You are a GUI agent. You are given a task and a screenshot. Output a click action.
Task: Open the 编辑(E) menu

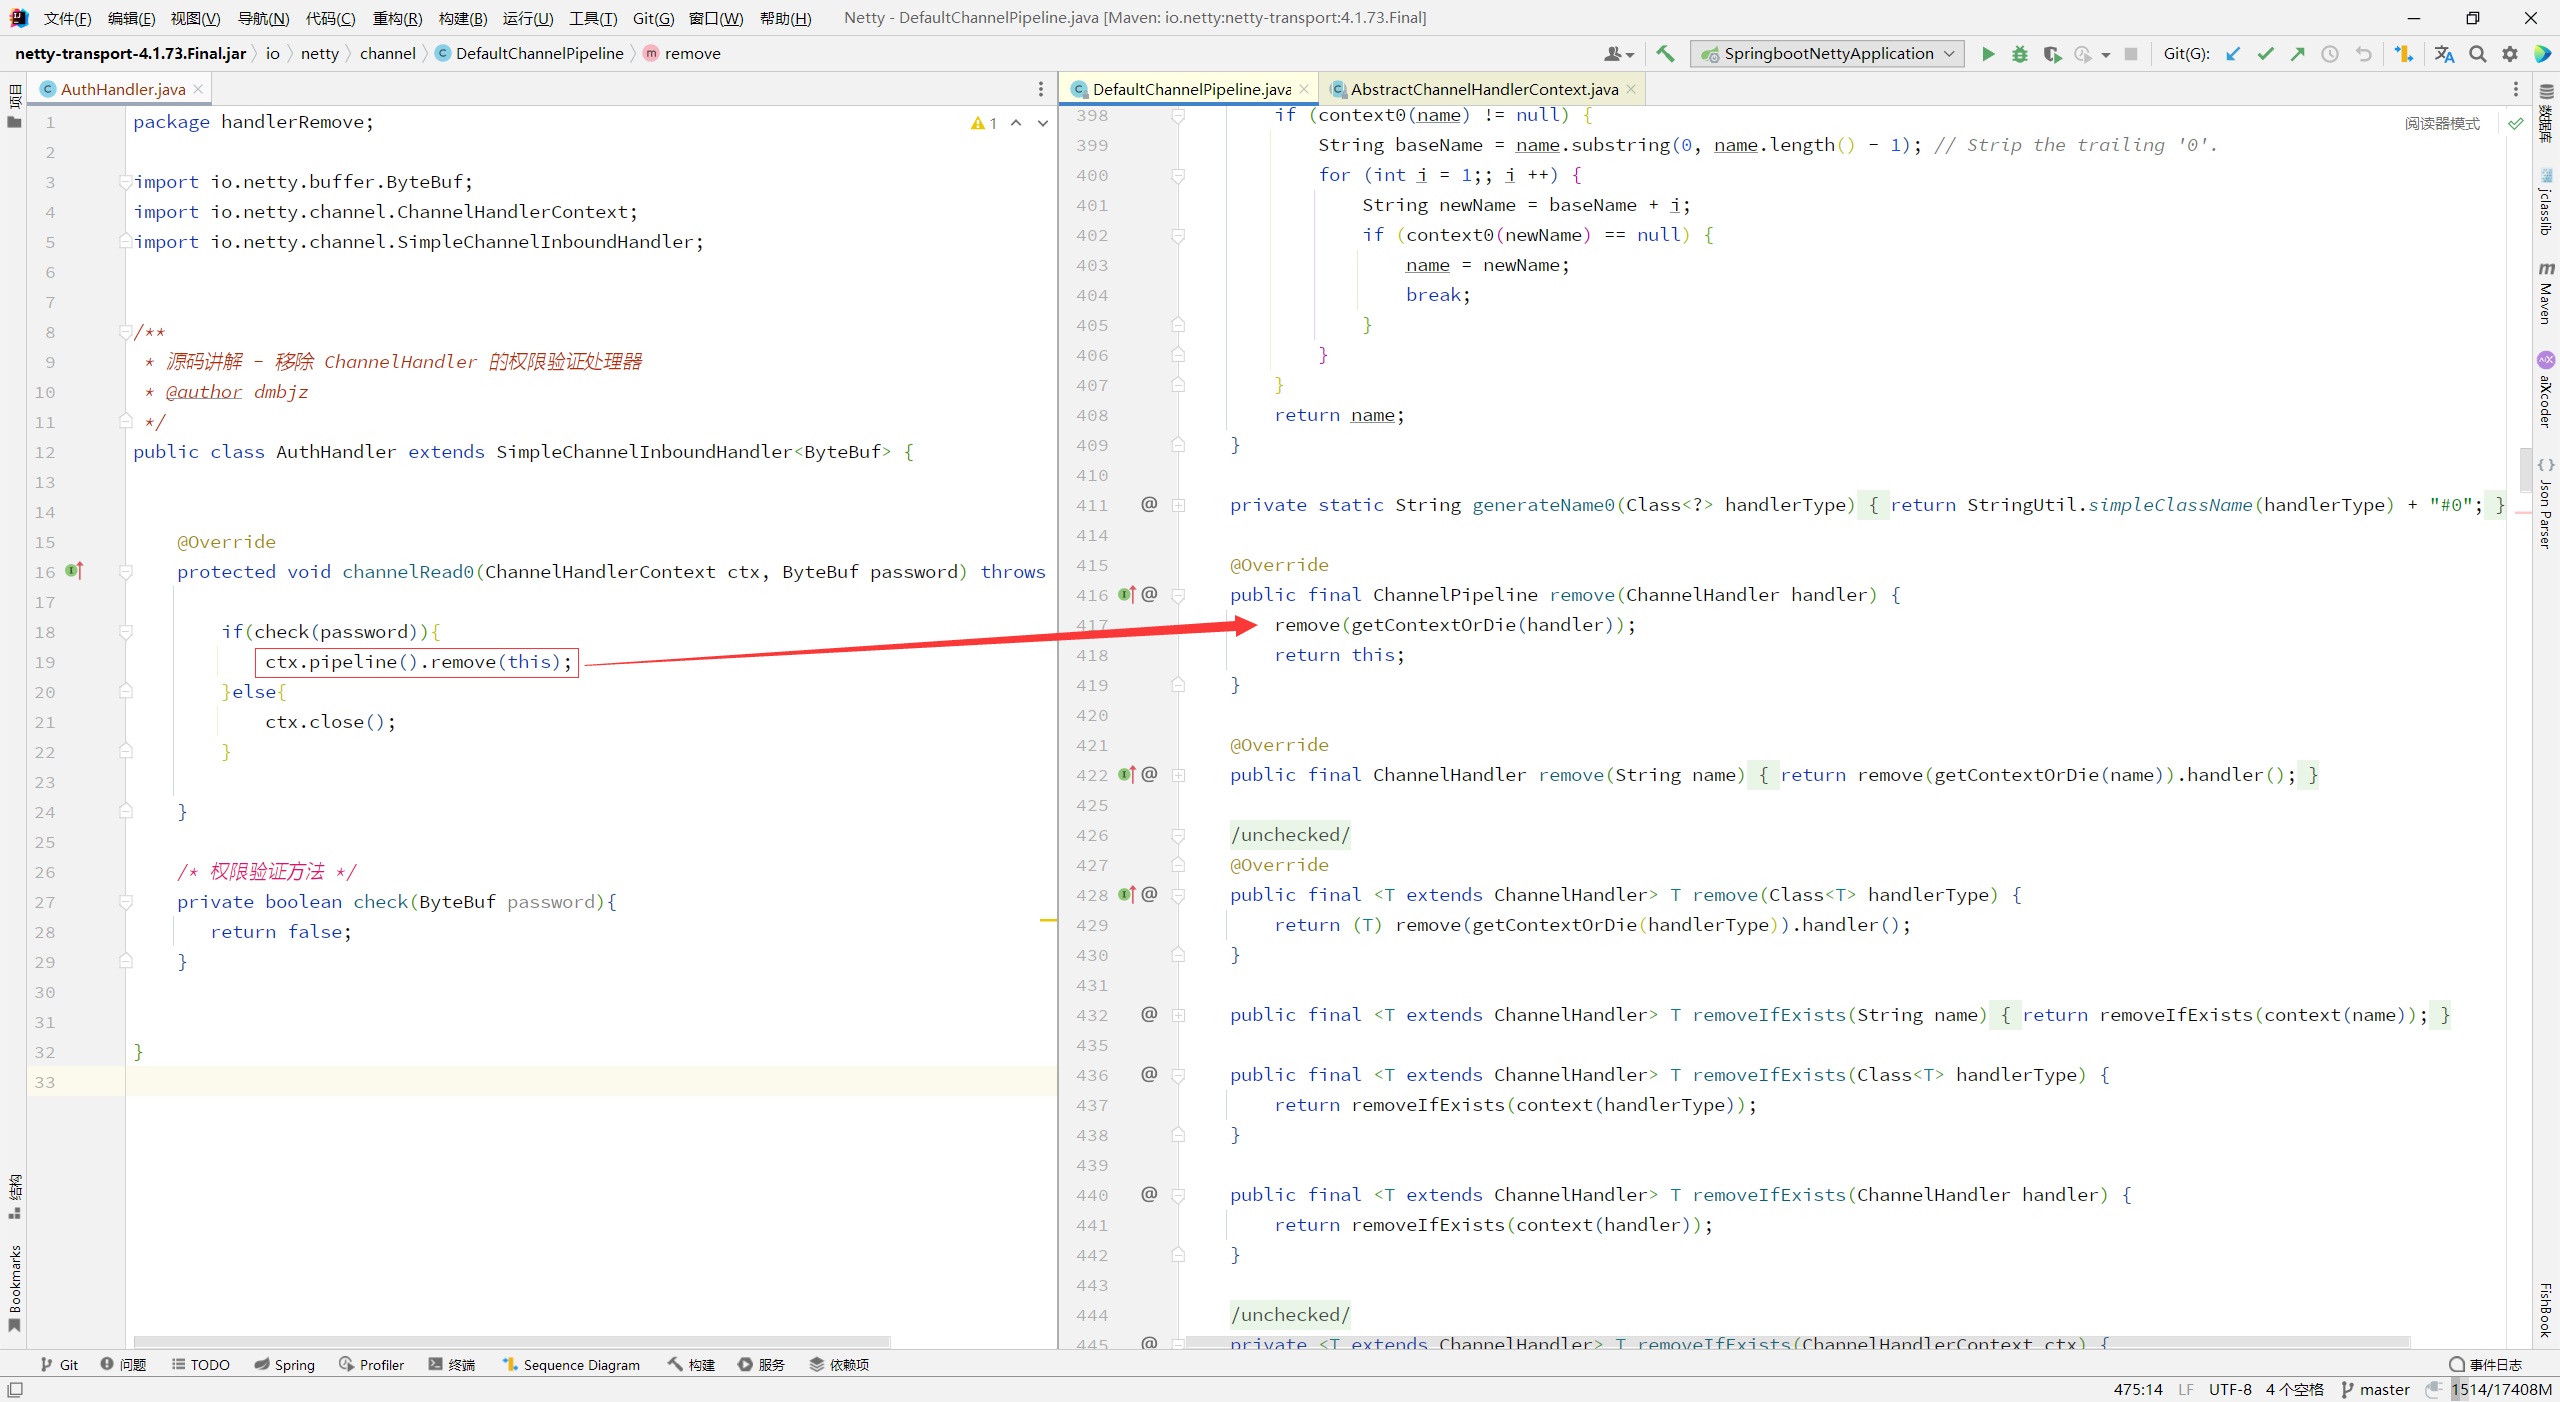pos(131,18)
